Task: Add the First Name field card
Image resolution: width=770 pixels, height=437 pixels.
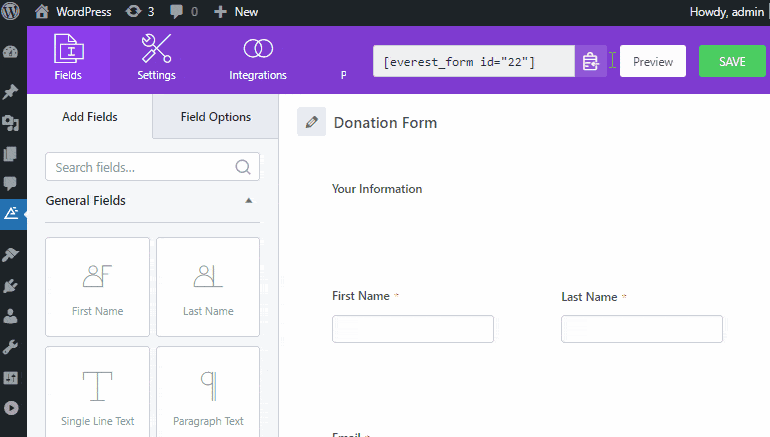Action: [x=97, y=287]
